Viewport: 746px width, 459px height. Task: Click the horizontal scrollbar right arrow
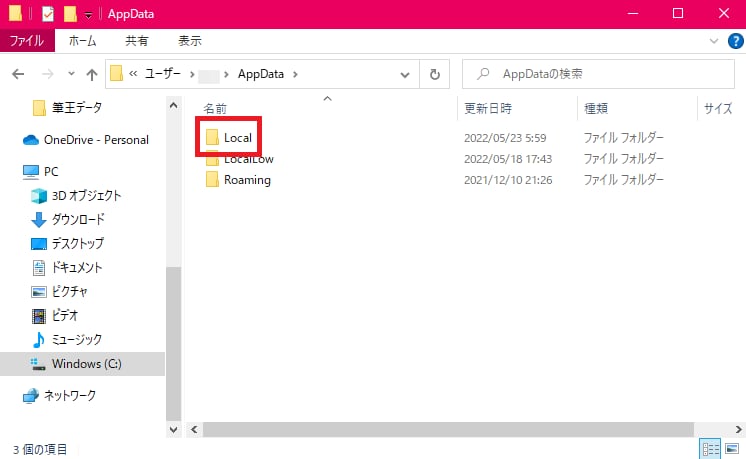pyautogui.click(x=738, y=430)
